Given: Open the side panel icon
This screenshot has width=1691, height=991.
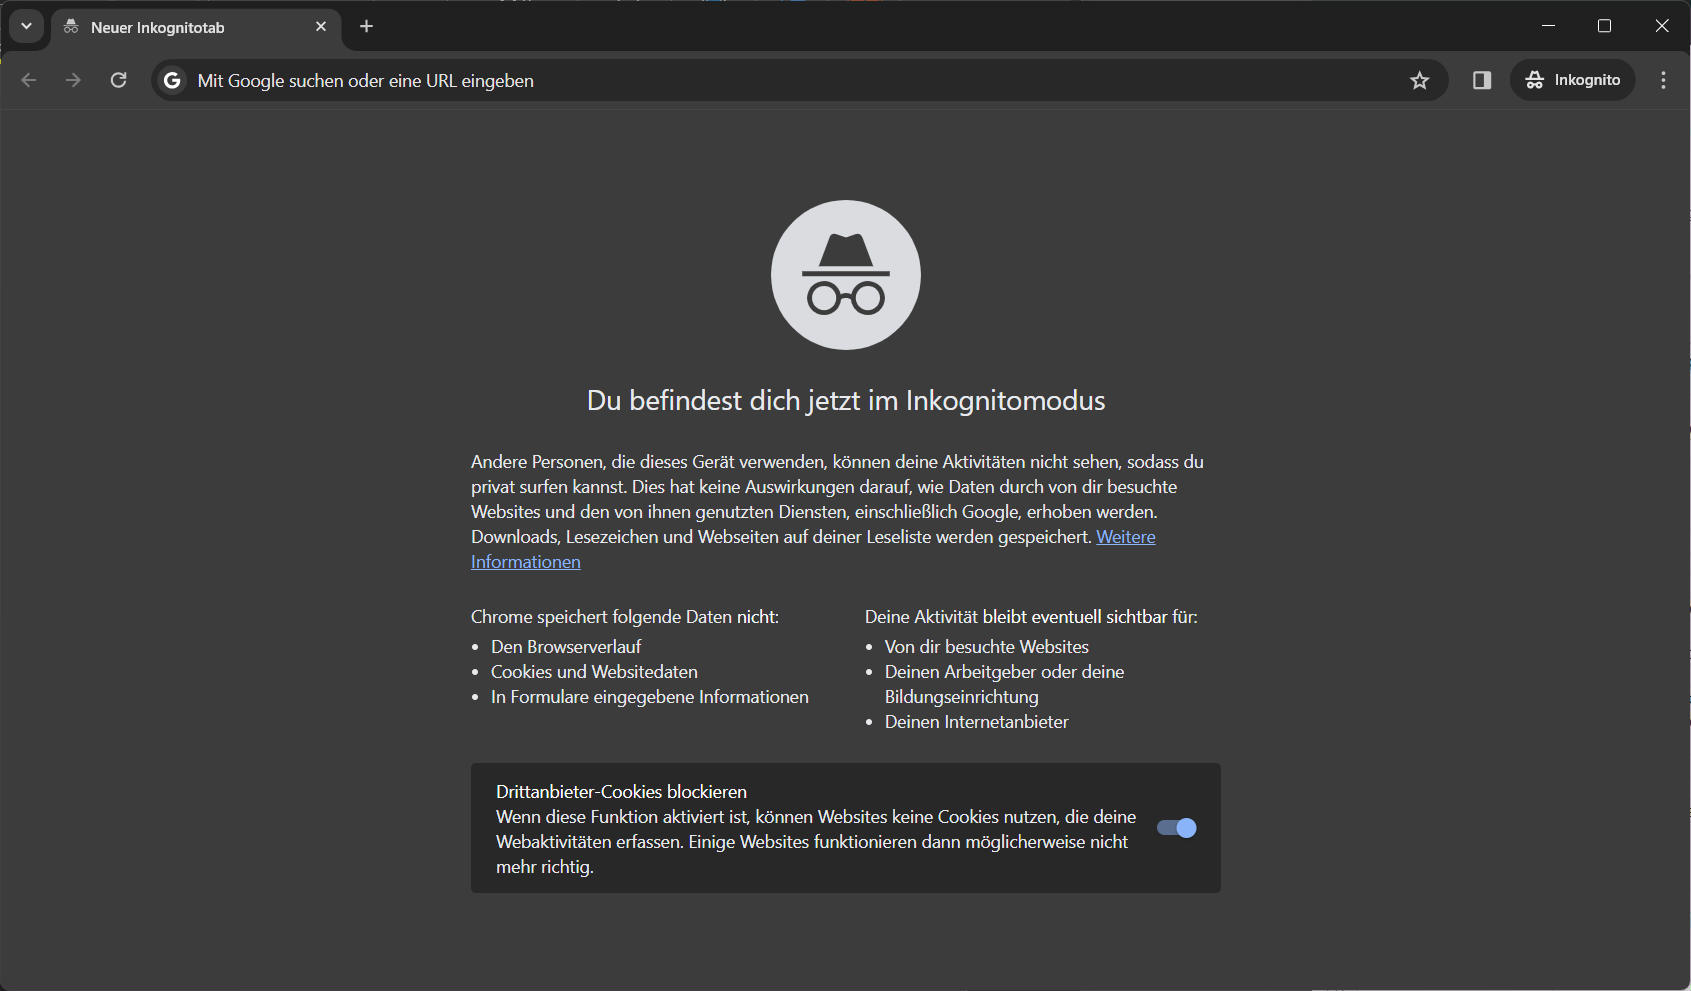Looking at the screenshot, I should [1482, 80].
